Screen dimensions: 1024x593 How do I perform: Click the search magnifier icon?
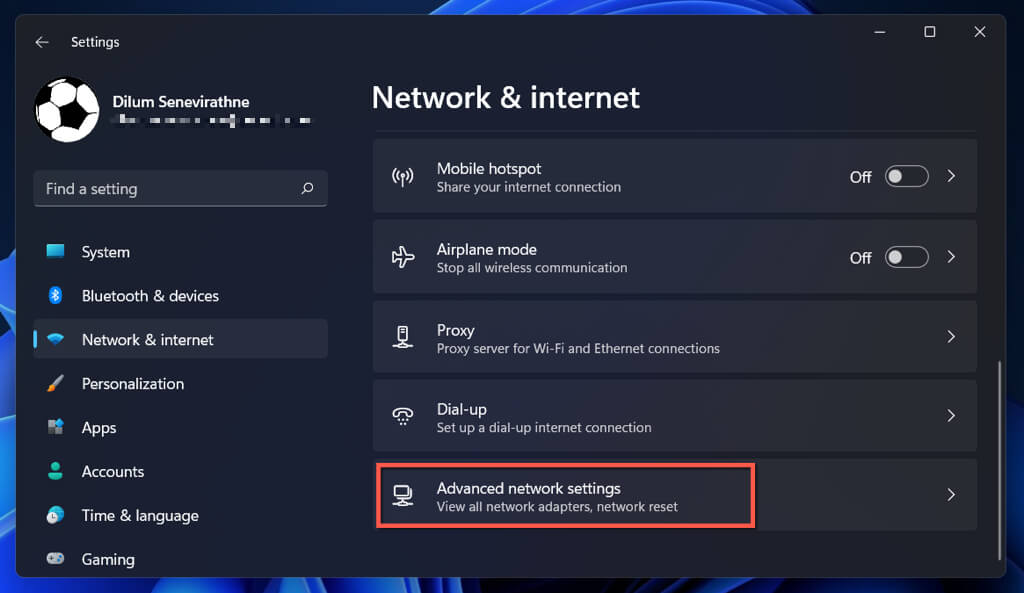click(307, 188)
